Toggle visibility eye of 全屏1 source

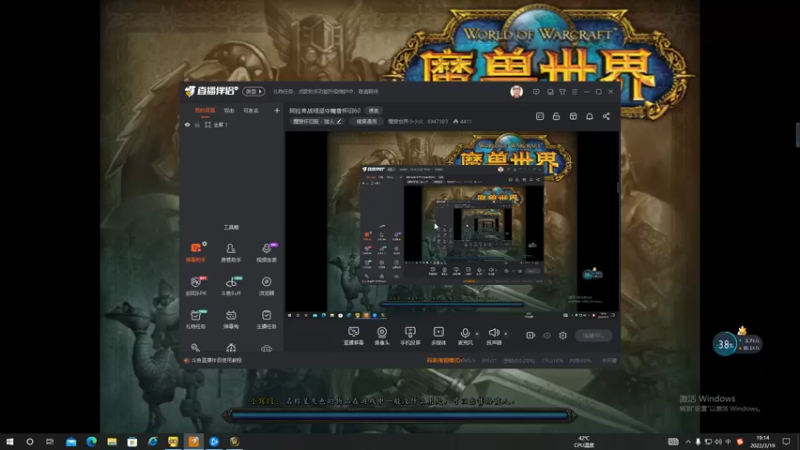[187, 124]
